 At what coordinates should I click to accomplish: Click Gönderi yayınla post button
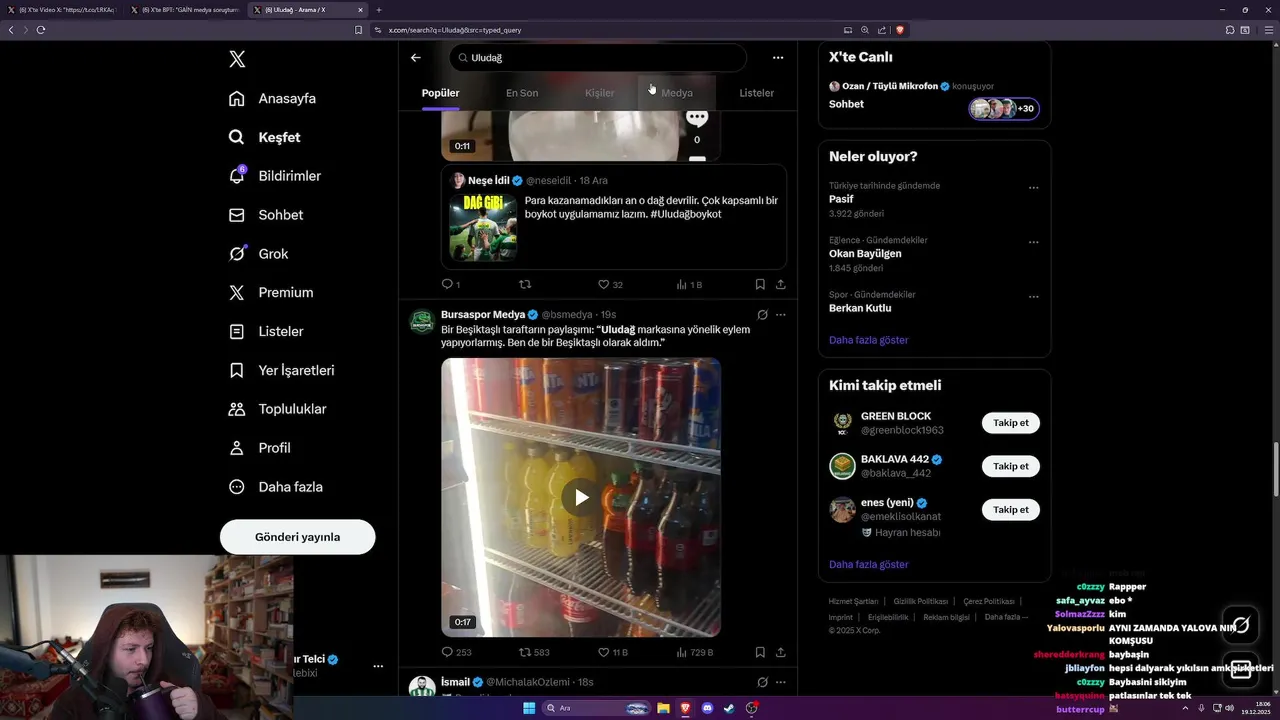[x=297, y=537]
